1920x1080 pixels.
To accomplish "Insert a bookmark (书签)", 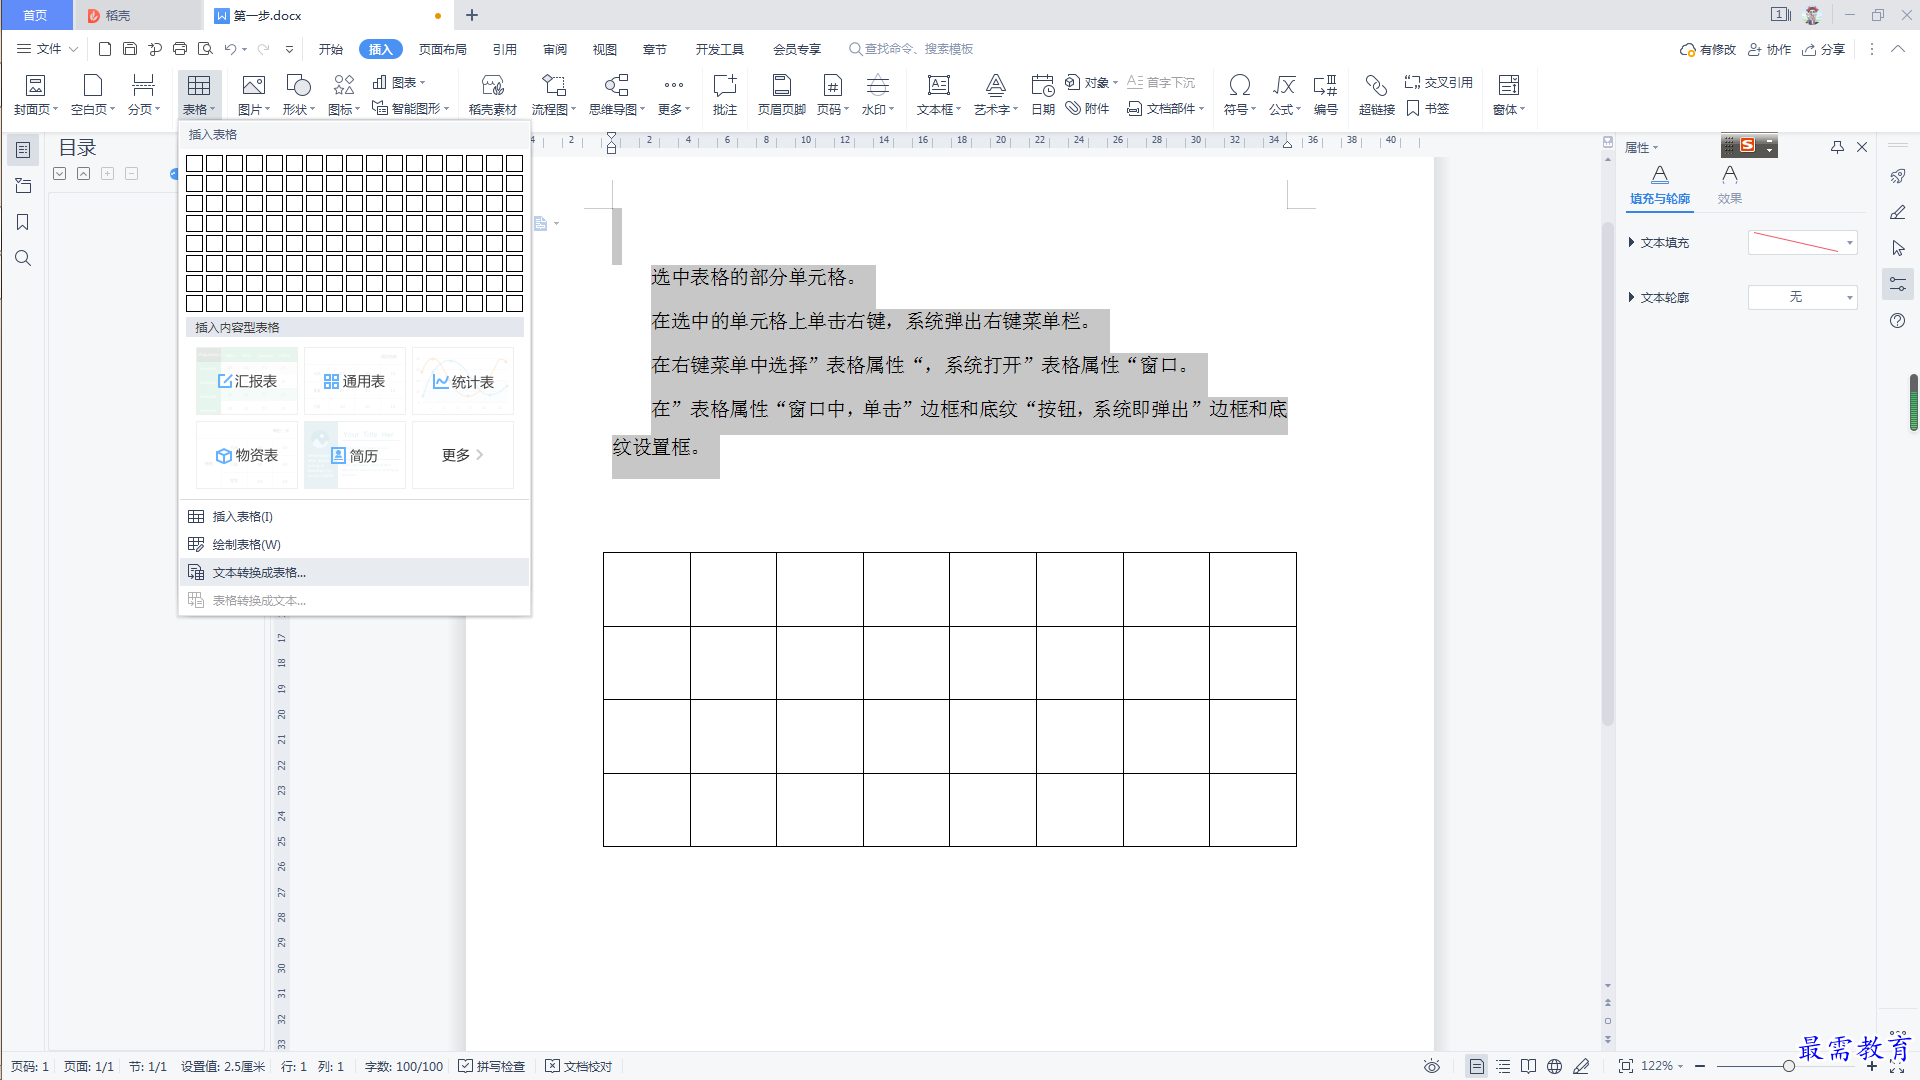I will [x=1428, y=108].
